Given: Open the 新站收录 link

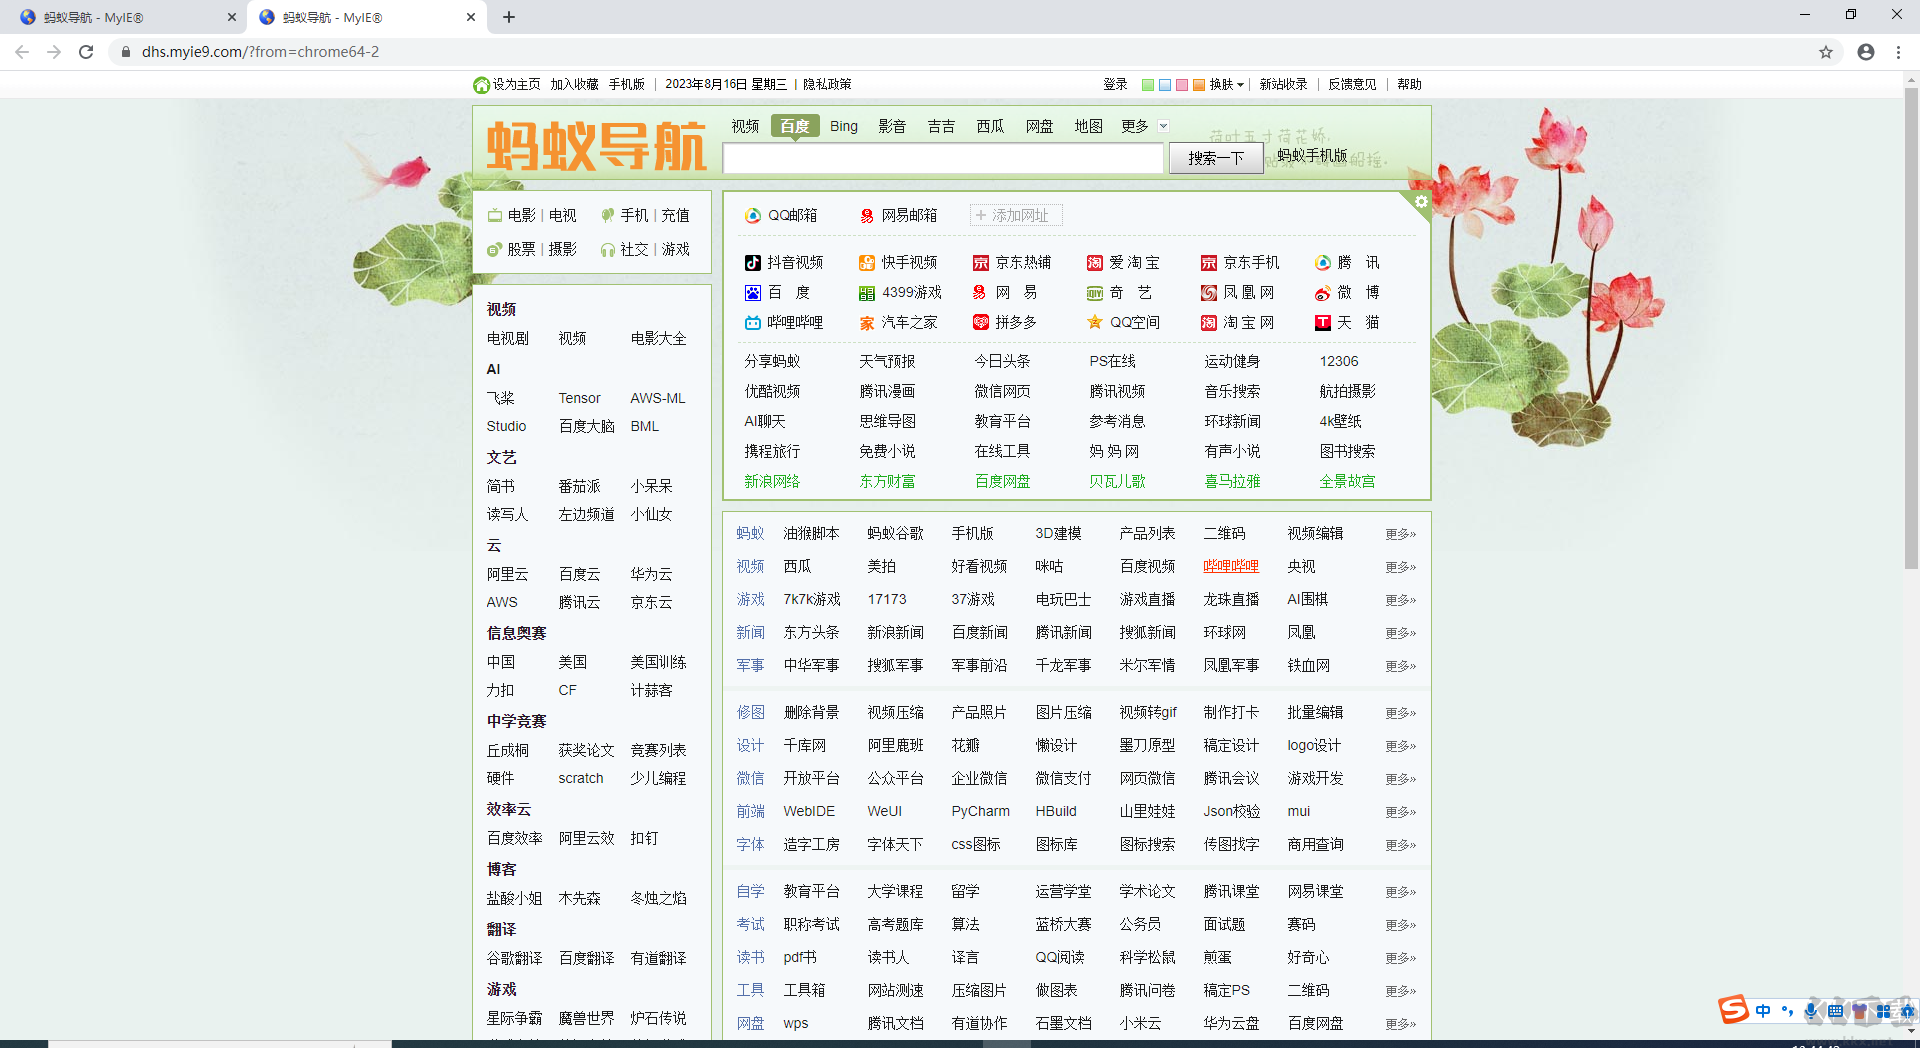Looking at the screenshot, I should pyautogui.click(x=1283, y=84).
